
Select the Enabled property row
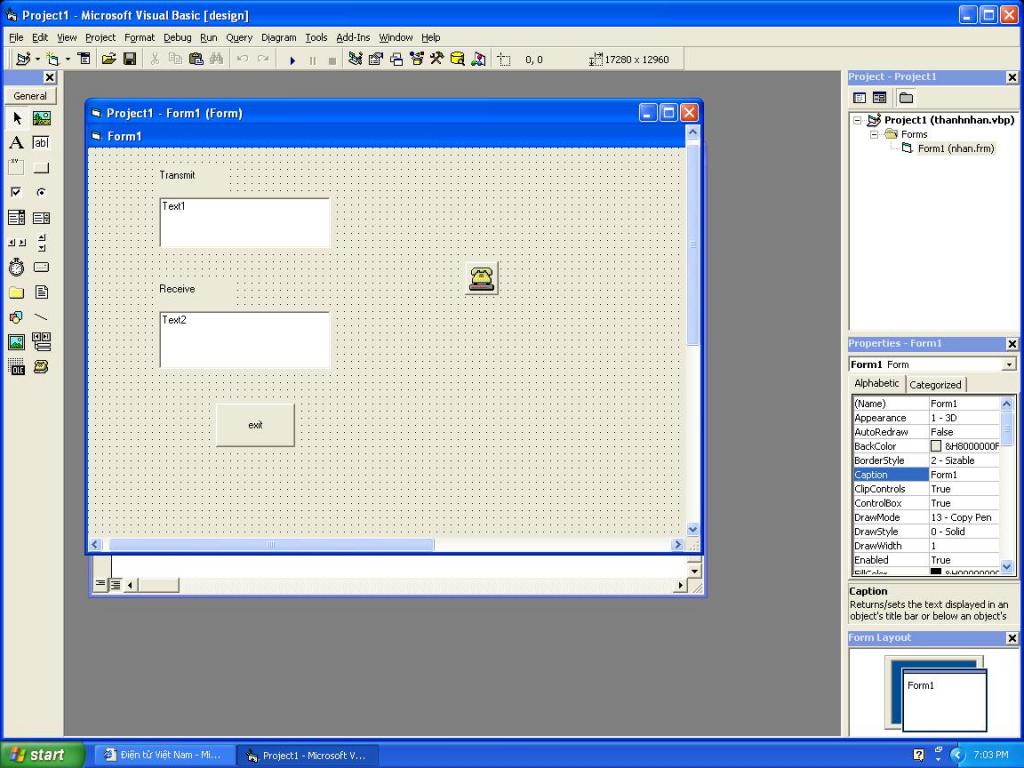click(926, 560)
